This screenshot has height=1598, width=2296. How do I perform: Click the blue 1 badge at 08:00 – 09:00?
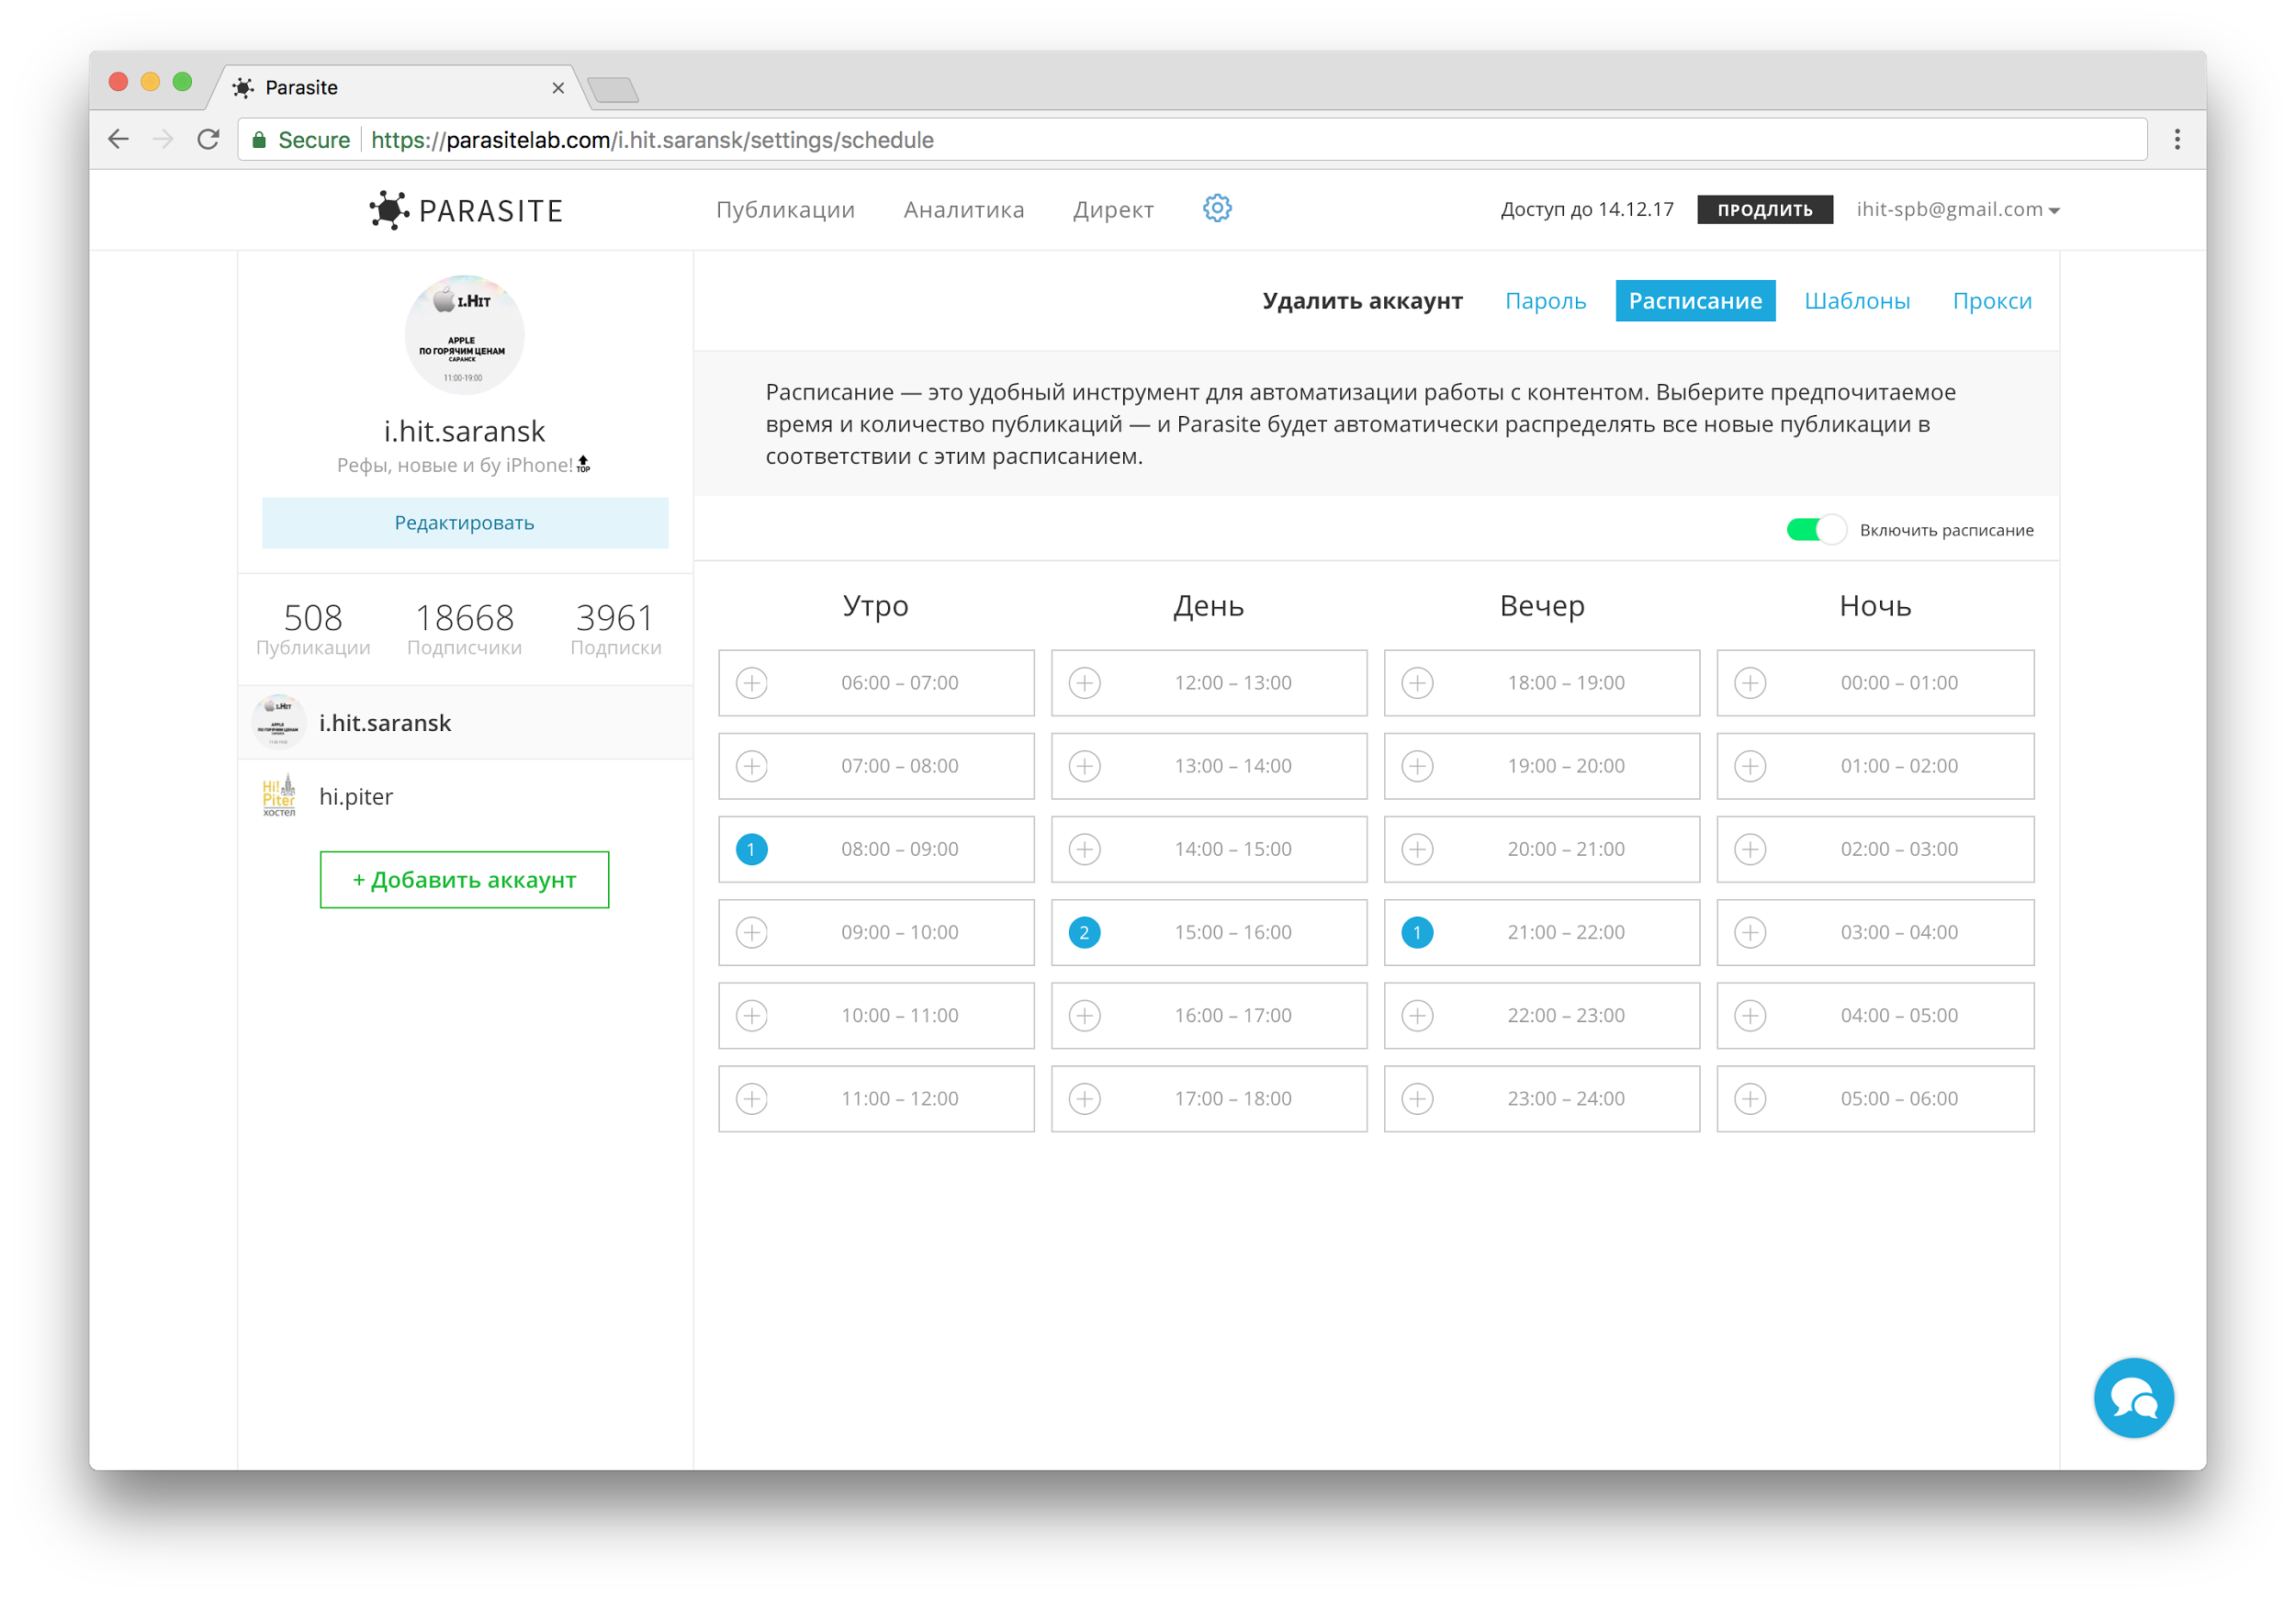pos(752,849)
